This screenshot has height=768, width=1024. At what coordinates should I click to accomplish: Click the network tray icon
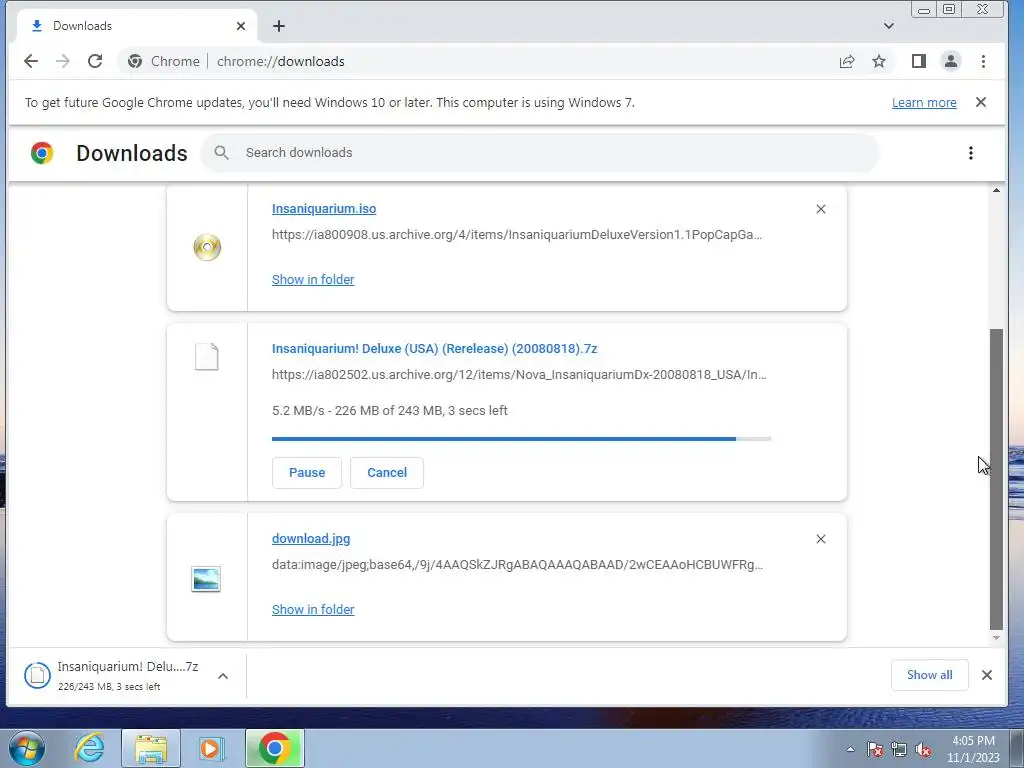(899, 750)
